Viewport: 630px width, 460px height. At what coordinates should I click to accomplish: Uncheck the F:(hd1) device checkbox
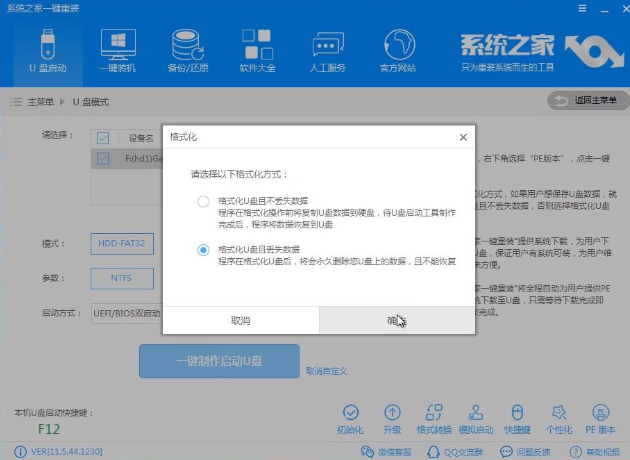(103, 158)
